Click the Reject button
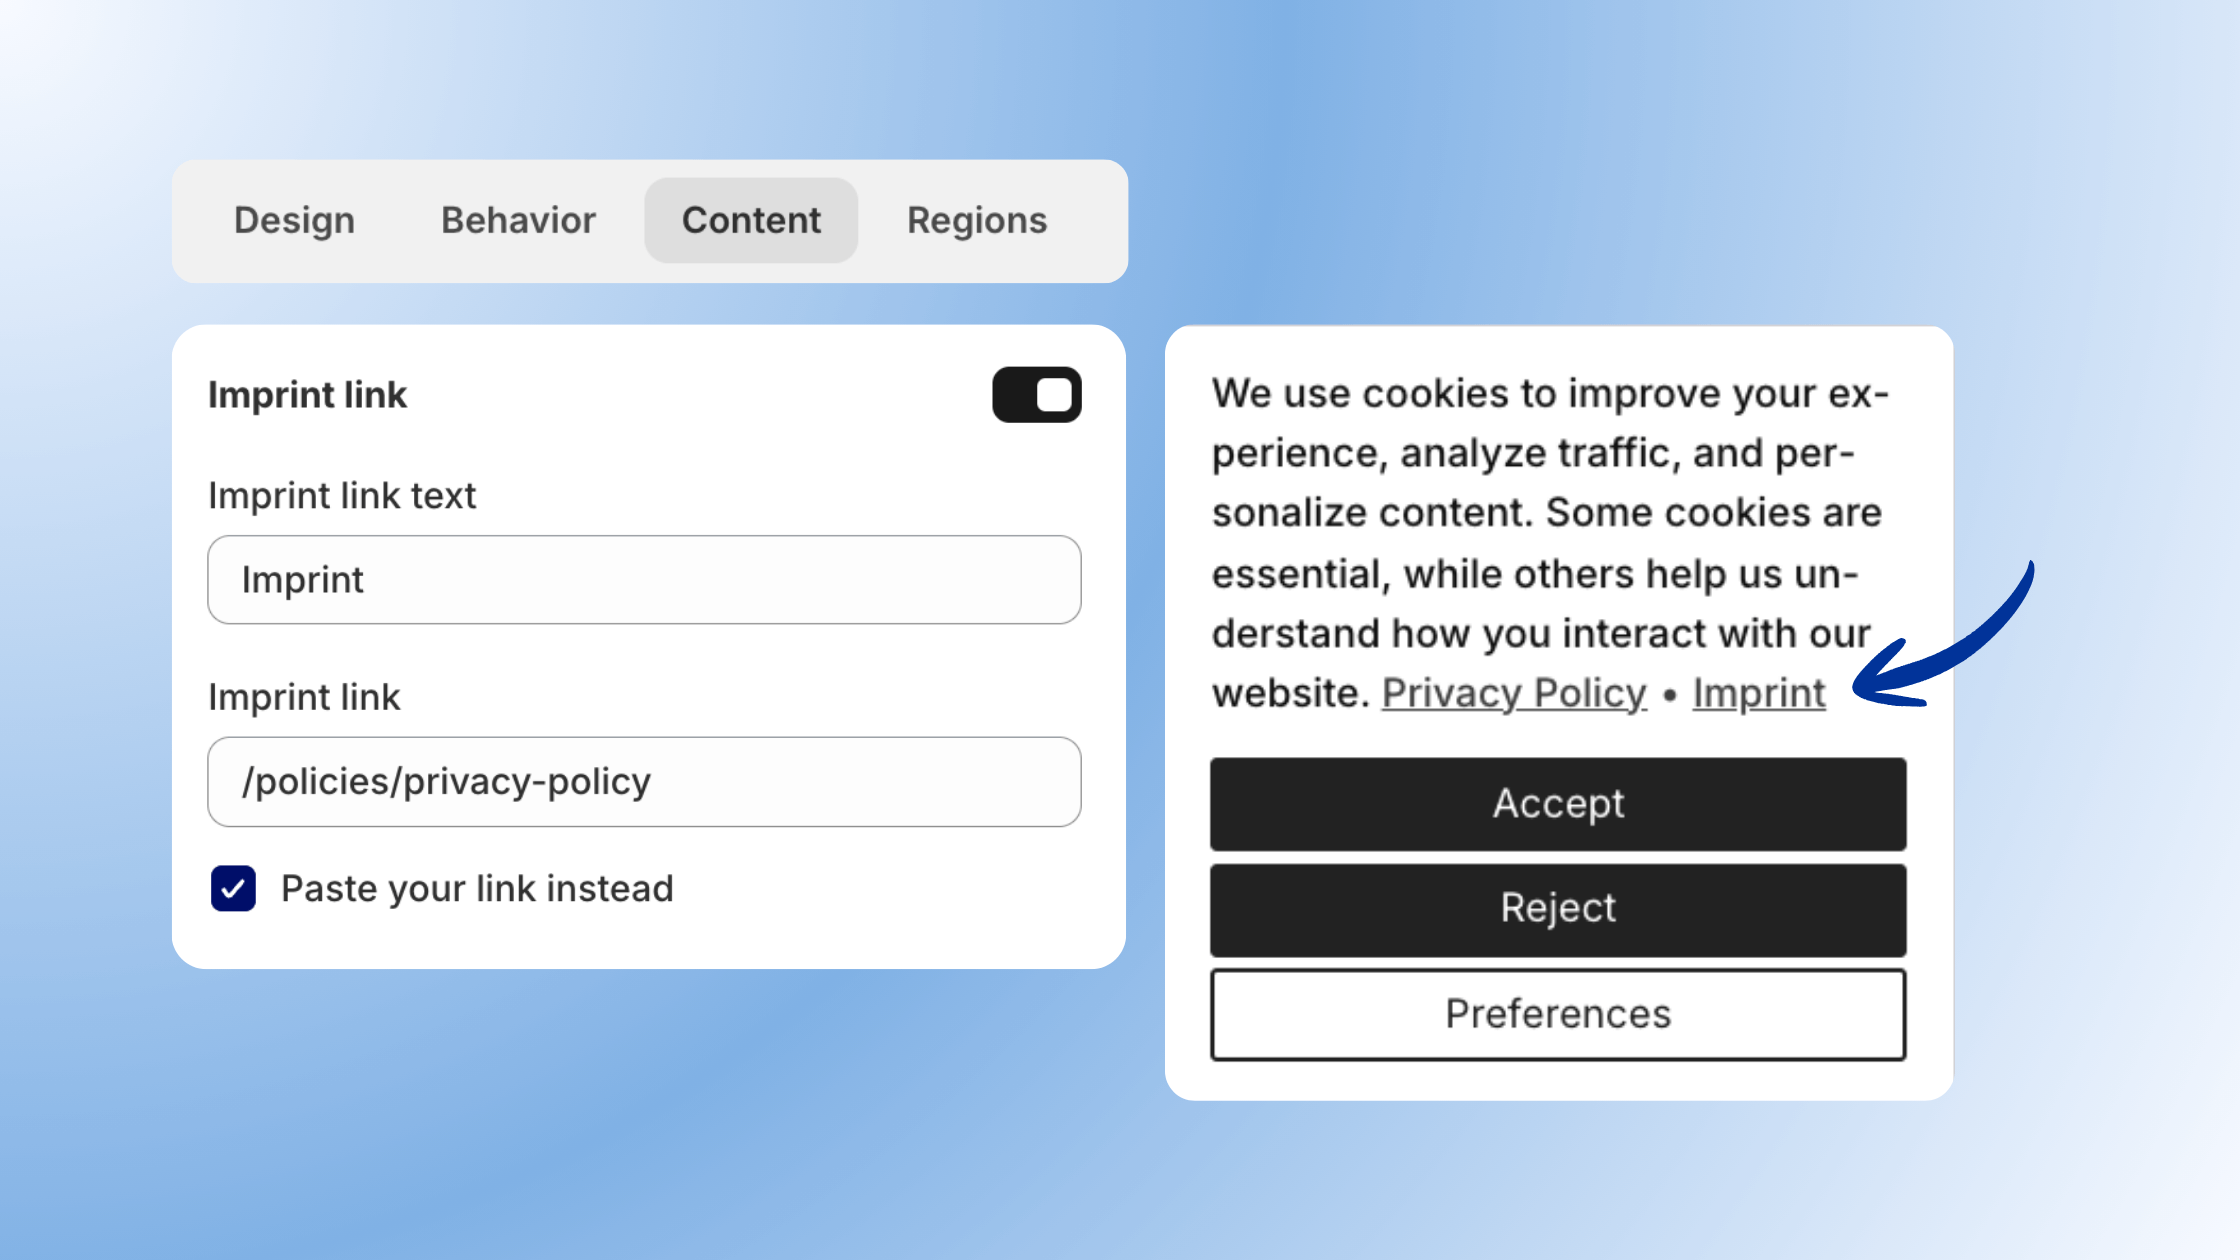Viewport: 2240px width, 1260px height. 1557,909
